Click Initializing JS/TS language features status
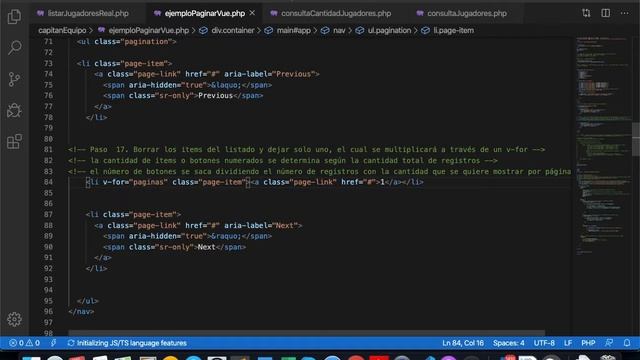 coord(127,343)
